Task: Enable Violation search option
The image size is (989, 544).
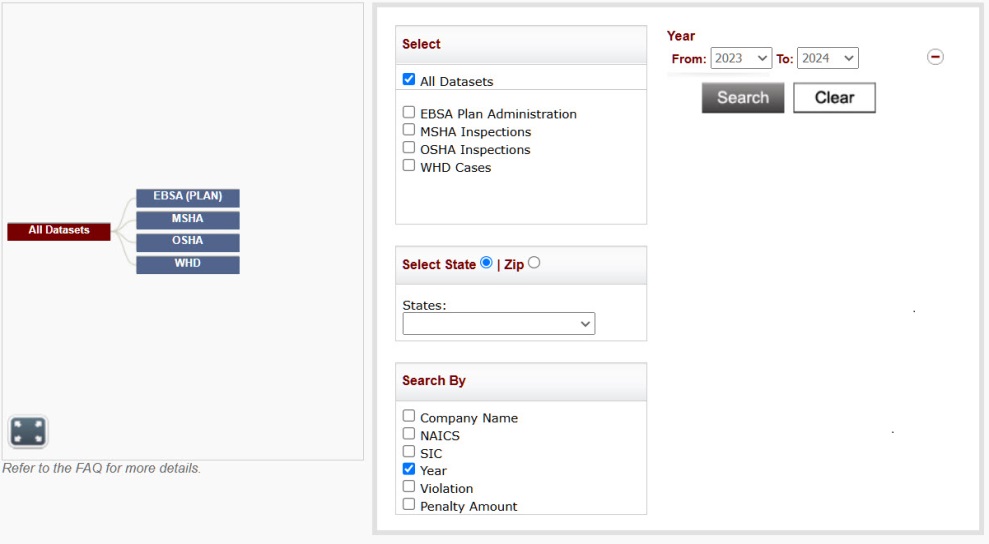Action: pyautogui.click(x=409, y=487)
